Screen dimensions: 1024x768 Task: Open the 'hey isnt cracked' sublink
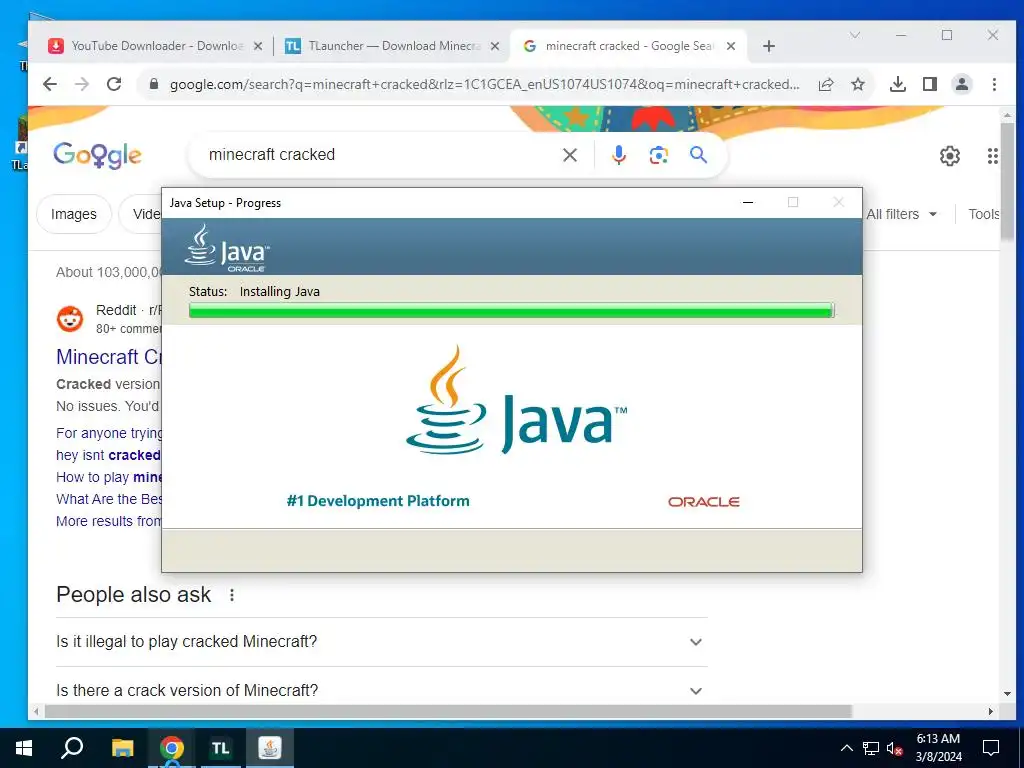[108, 455]
